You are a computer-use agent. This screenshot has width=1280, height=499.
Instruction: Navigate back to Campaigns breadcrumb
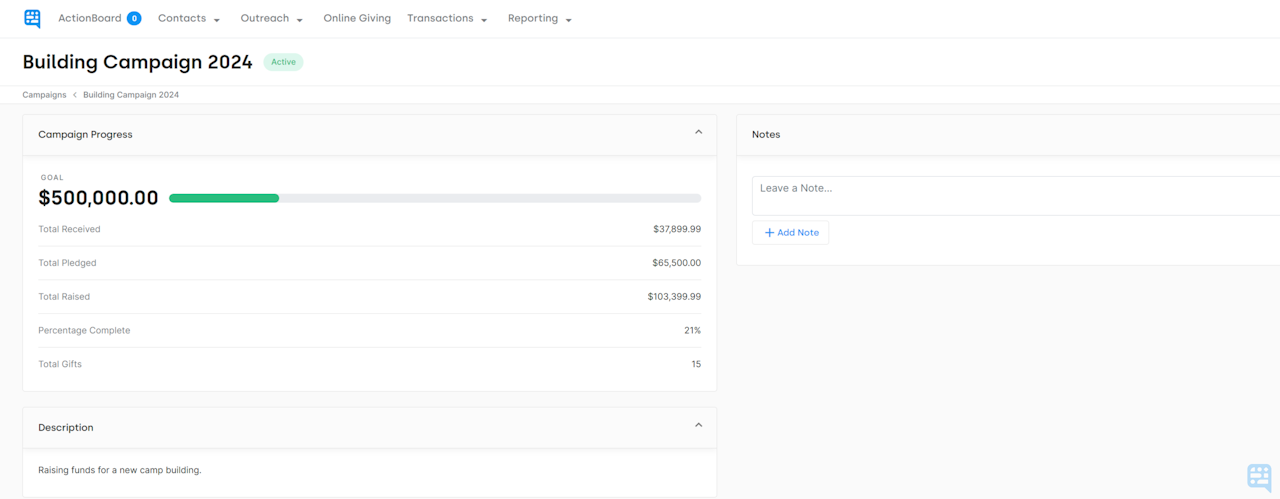tap(44, 95)
